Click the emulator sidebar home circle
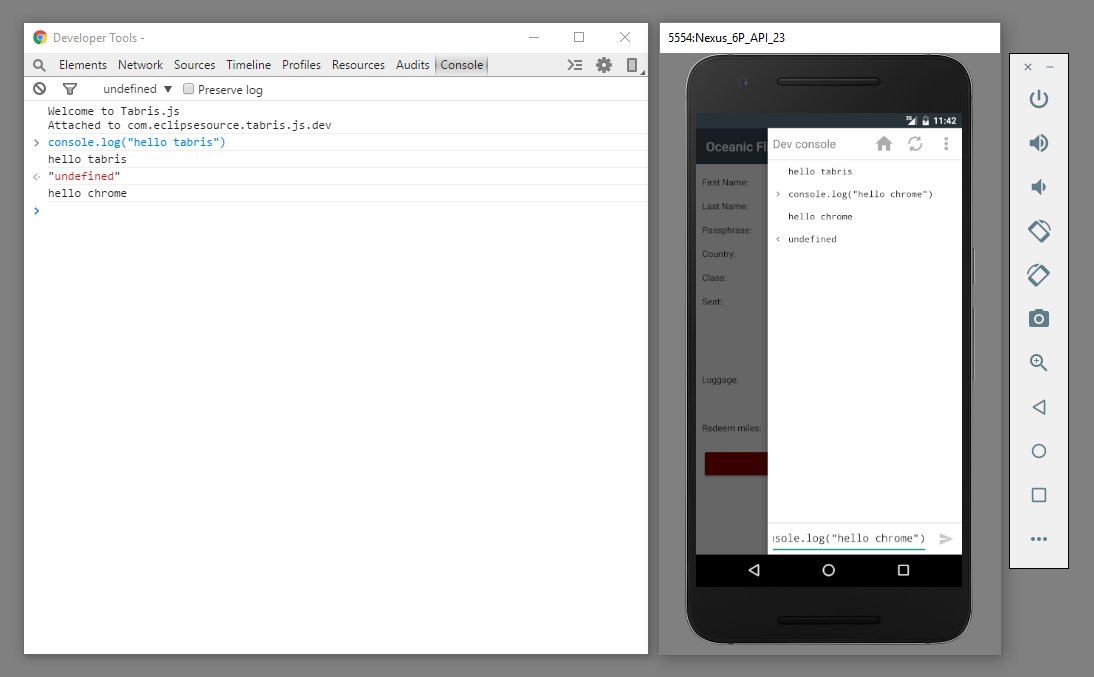This screenshot has width=1094, height=677. pos(1039,451)
